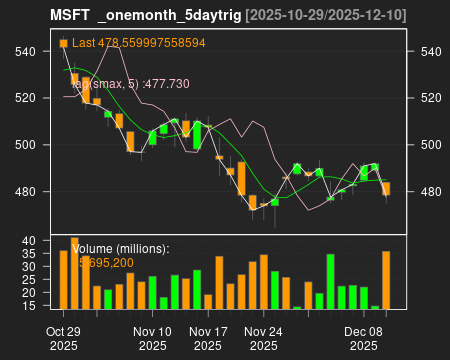Viewport: 450px width, 360px height.
Task: Click the green candlestick above the Dec 08 date
Action: pyautogui.click(x=364, y=173)
